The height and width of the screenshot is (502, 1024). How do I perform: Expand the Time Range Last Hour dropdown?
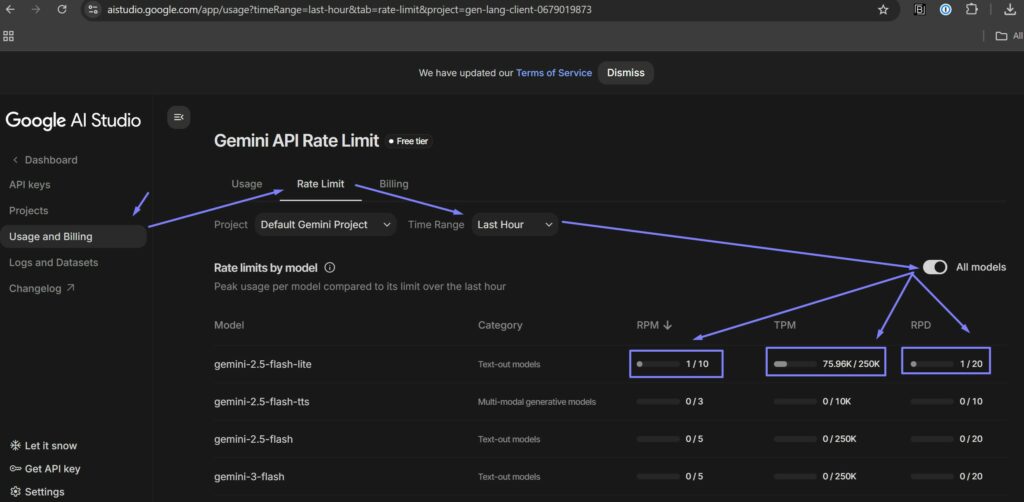pyautogui.click(x=515, y=225)
